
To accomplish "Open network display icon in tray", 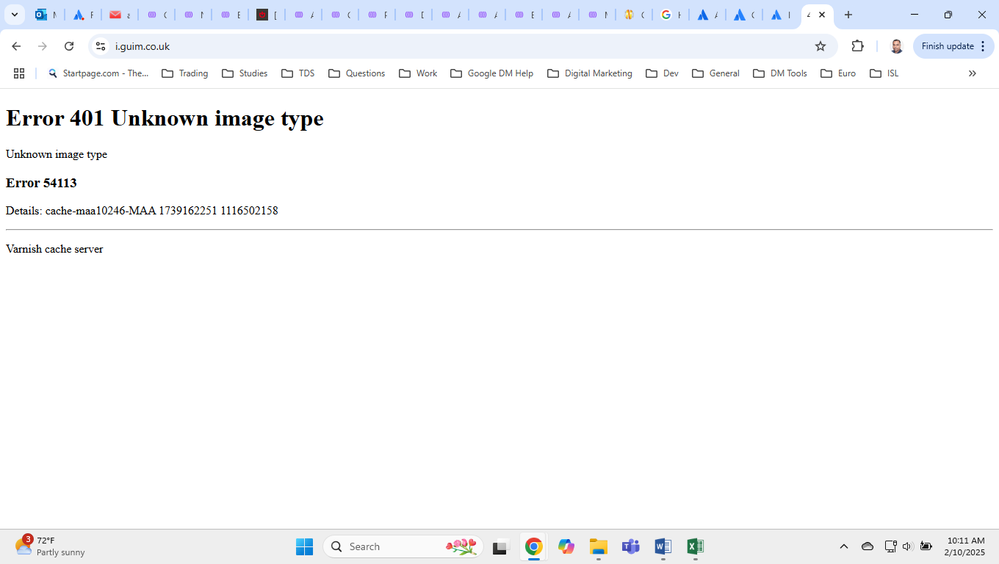I will [891, 546].
